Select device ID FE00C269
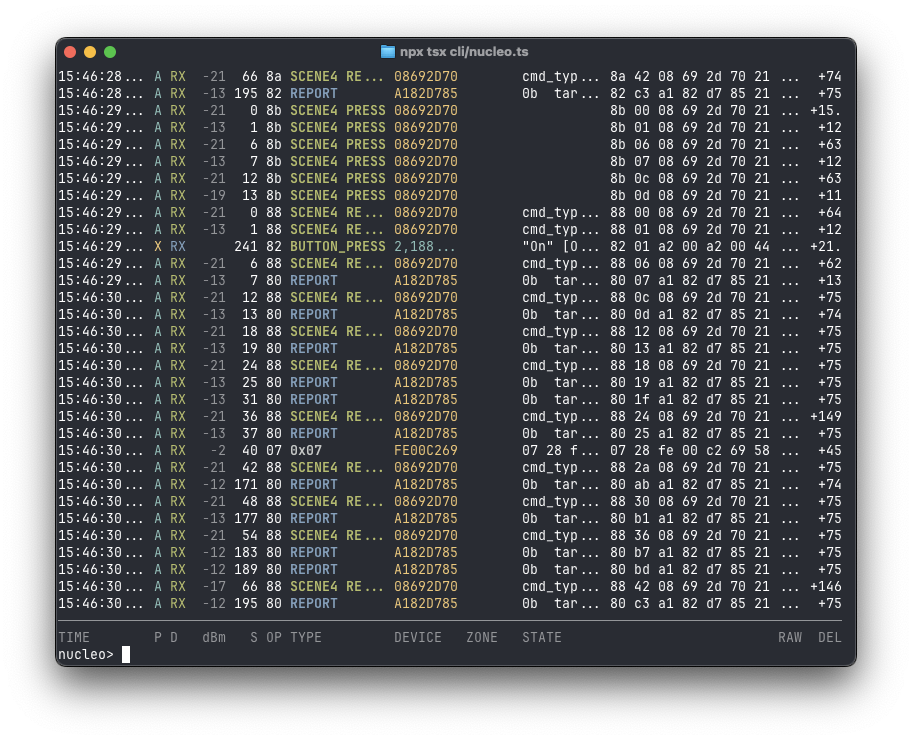 426,451
